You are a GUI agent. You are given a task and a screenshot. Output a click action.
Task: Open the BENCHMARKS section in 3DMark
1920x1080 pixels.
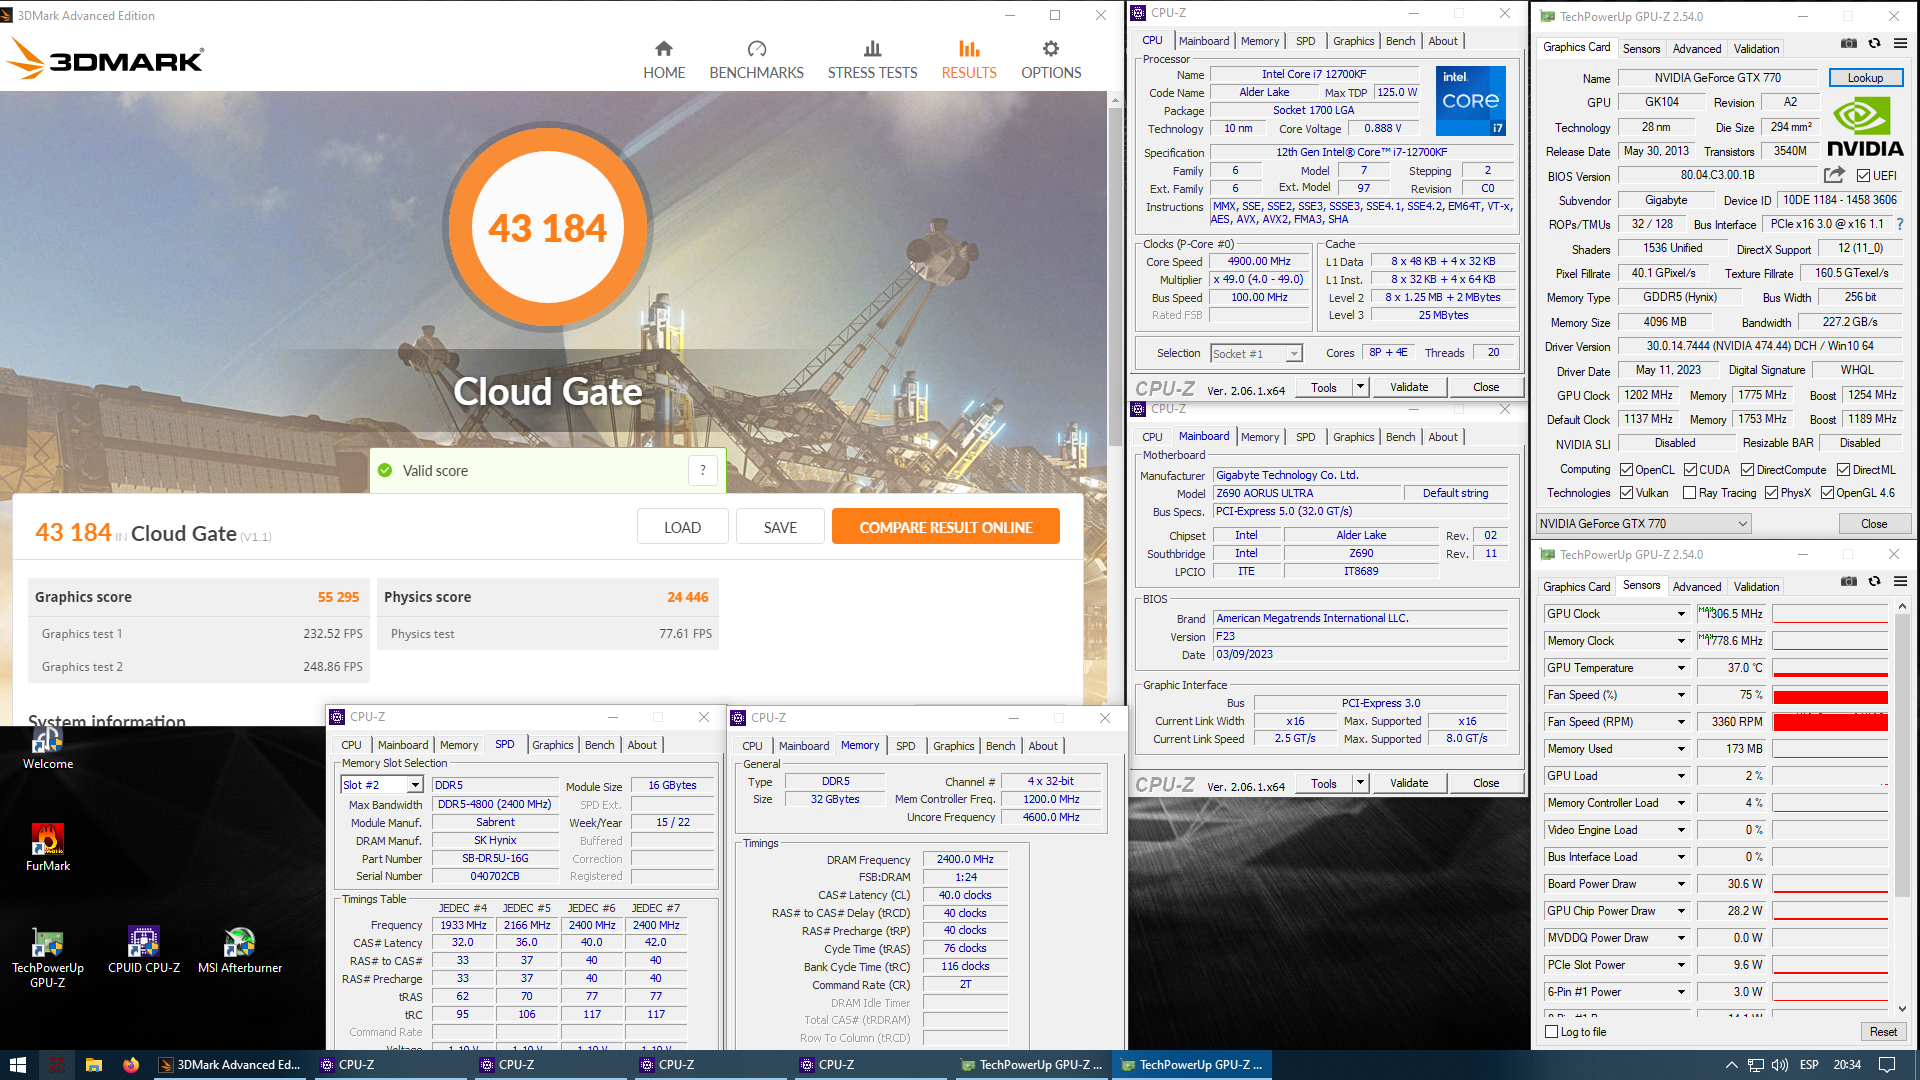(756, 60)
